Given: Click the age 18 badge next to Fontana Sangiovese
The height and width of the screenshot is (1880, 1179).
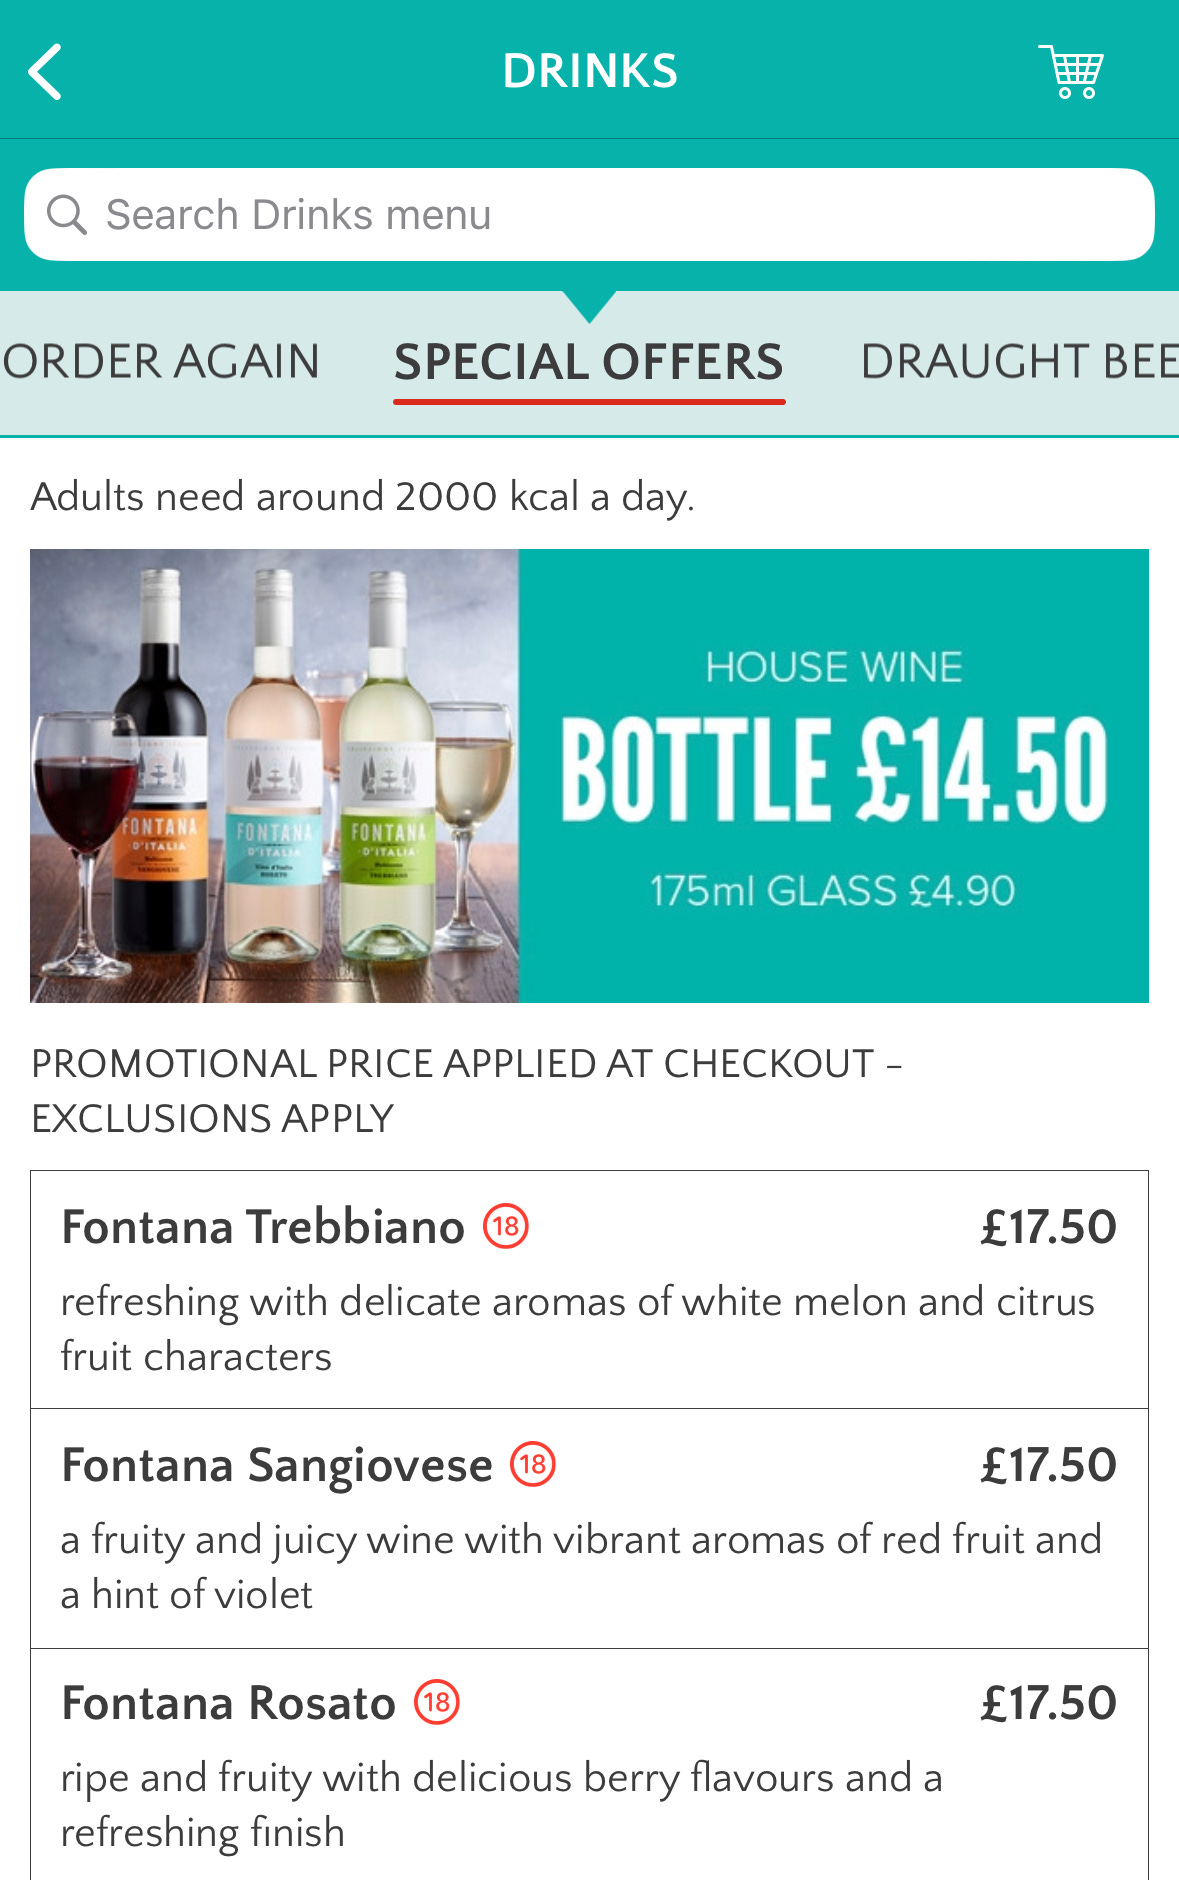Looking at the screenshot, I should tap(530, 1465).
